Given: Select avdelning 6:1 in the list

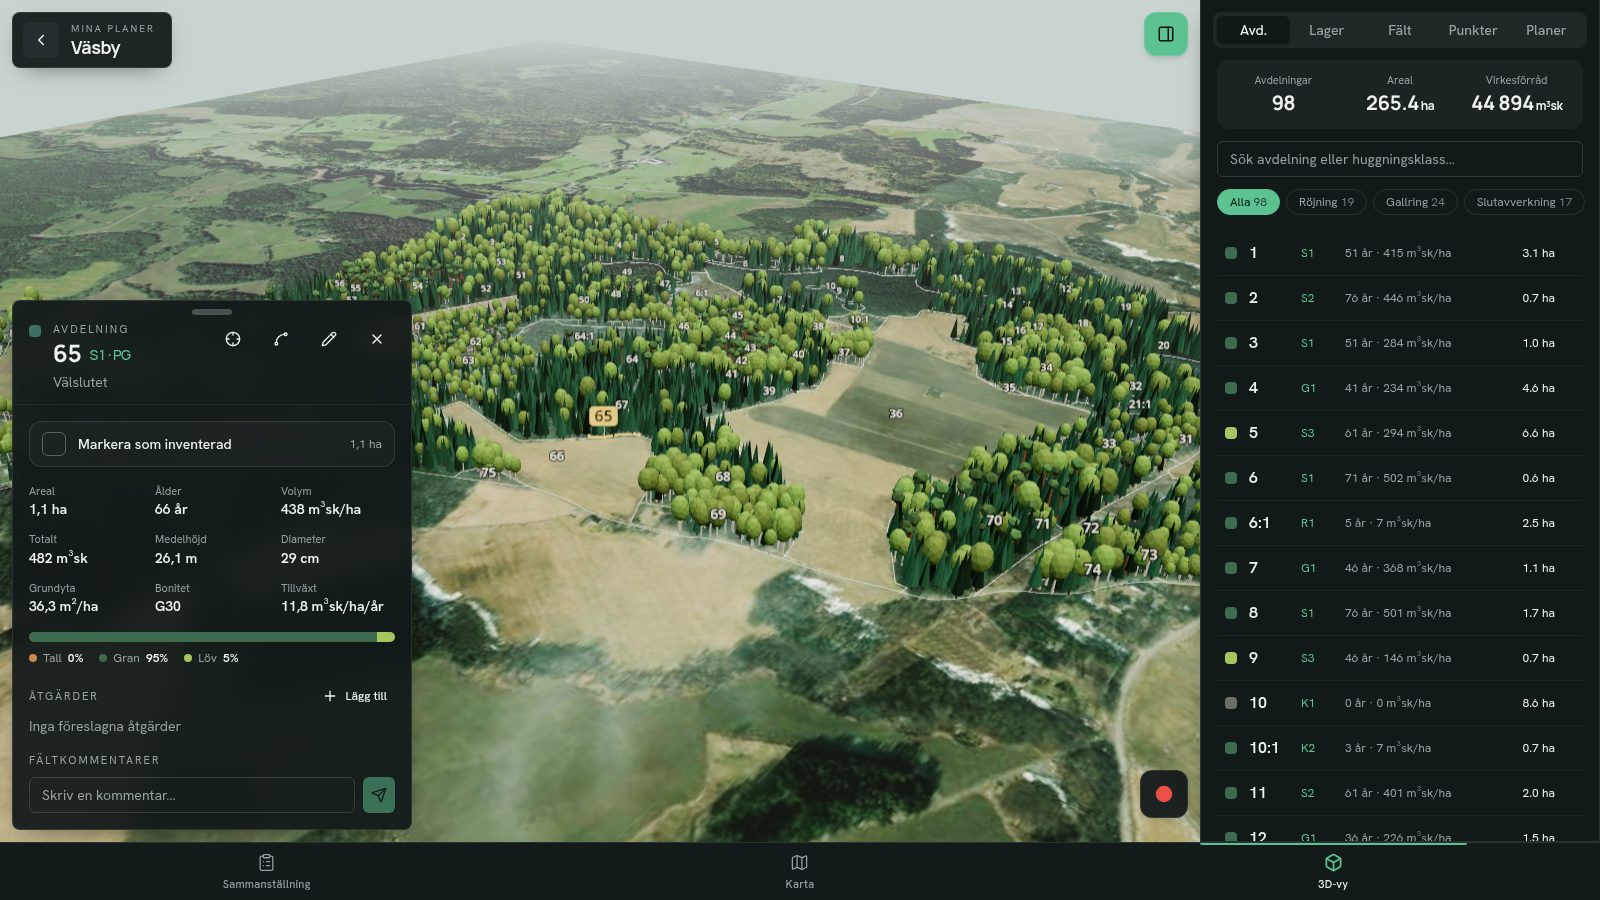Looking at the screenshot, I should pyautogui.click(x=1400, y=523).
